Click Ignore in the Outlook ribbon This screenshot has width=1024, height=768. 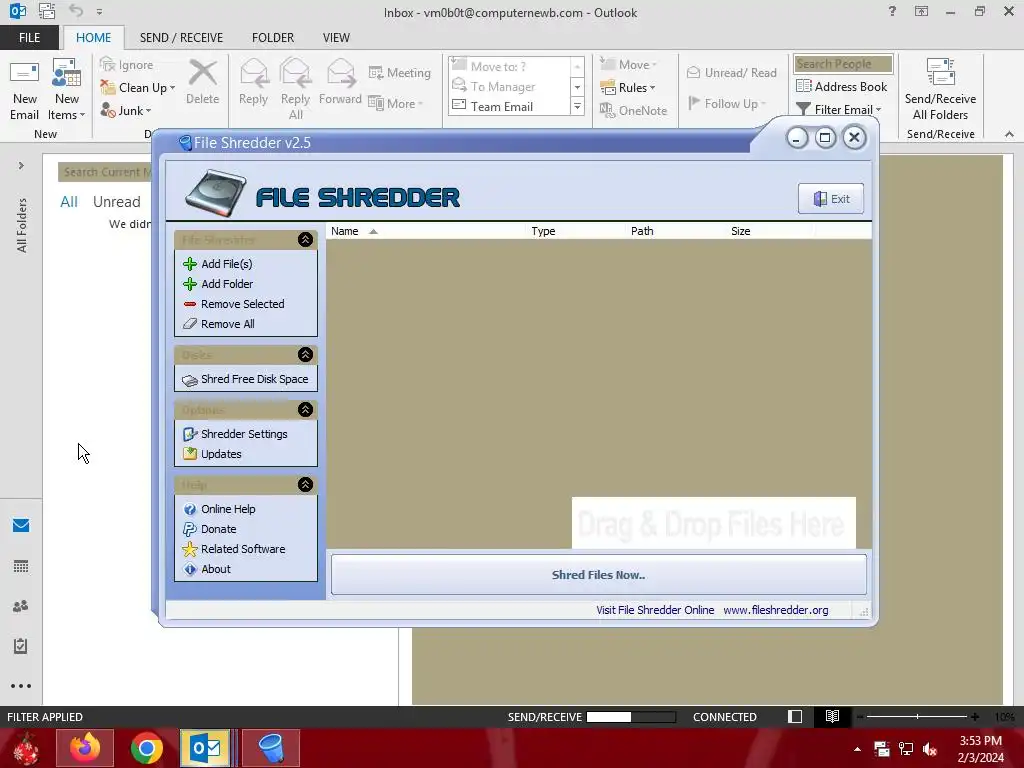point(127,65)
